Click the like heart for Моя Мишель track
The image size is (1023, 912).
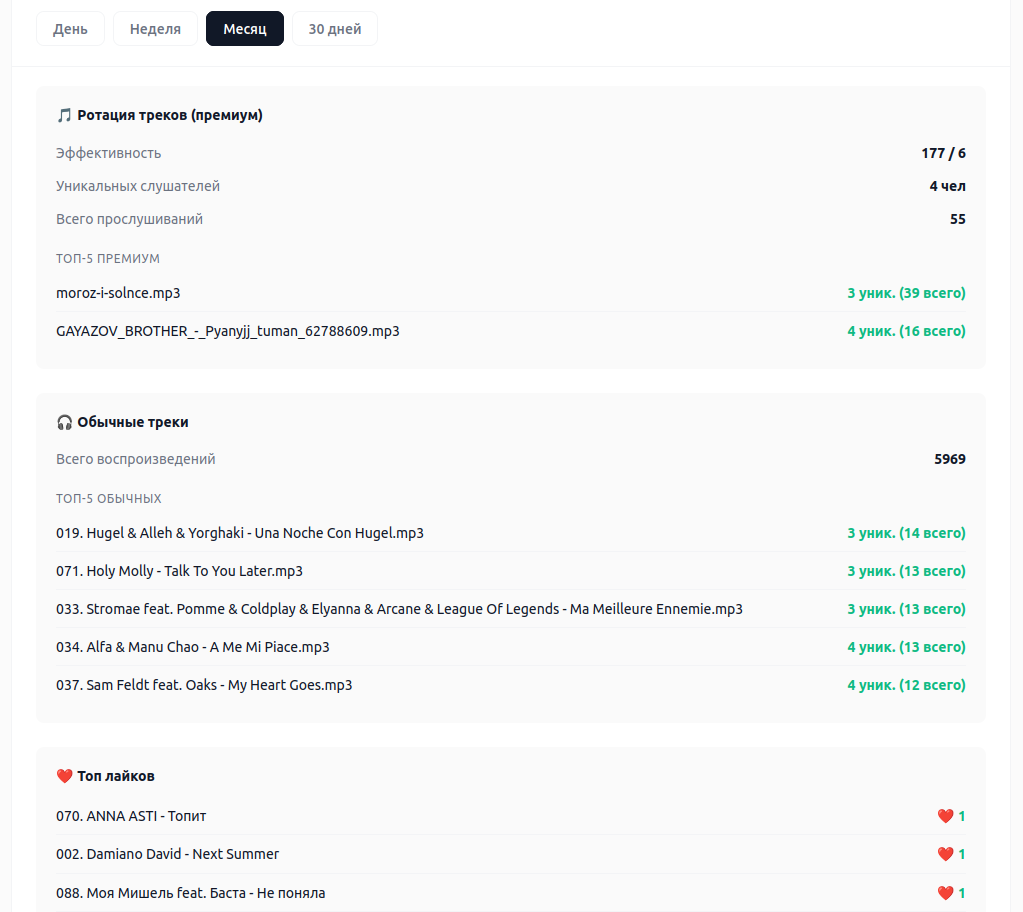pyautogui.click(x=945, y=893)
